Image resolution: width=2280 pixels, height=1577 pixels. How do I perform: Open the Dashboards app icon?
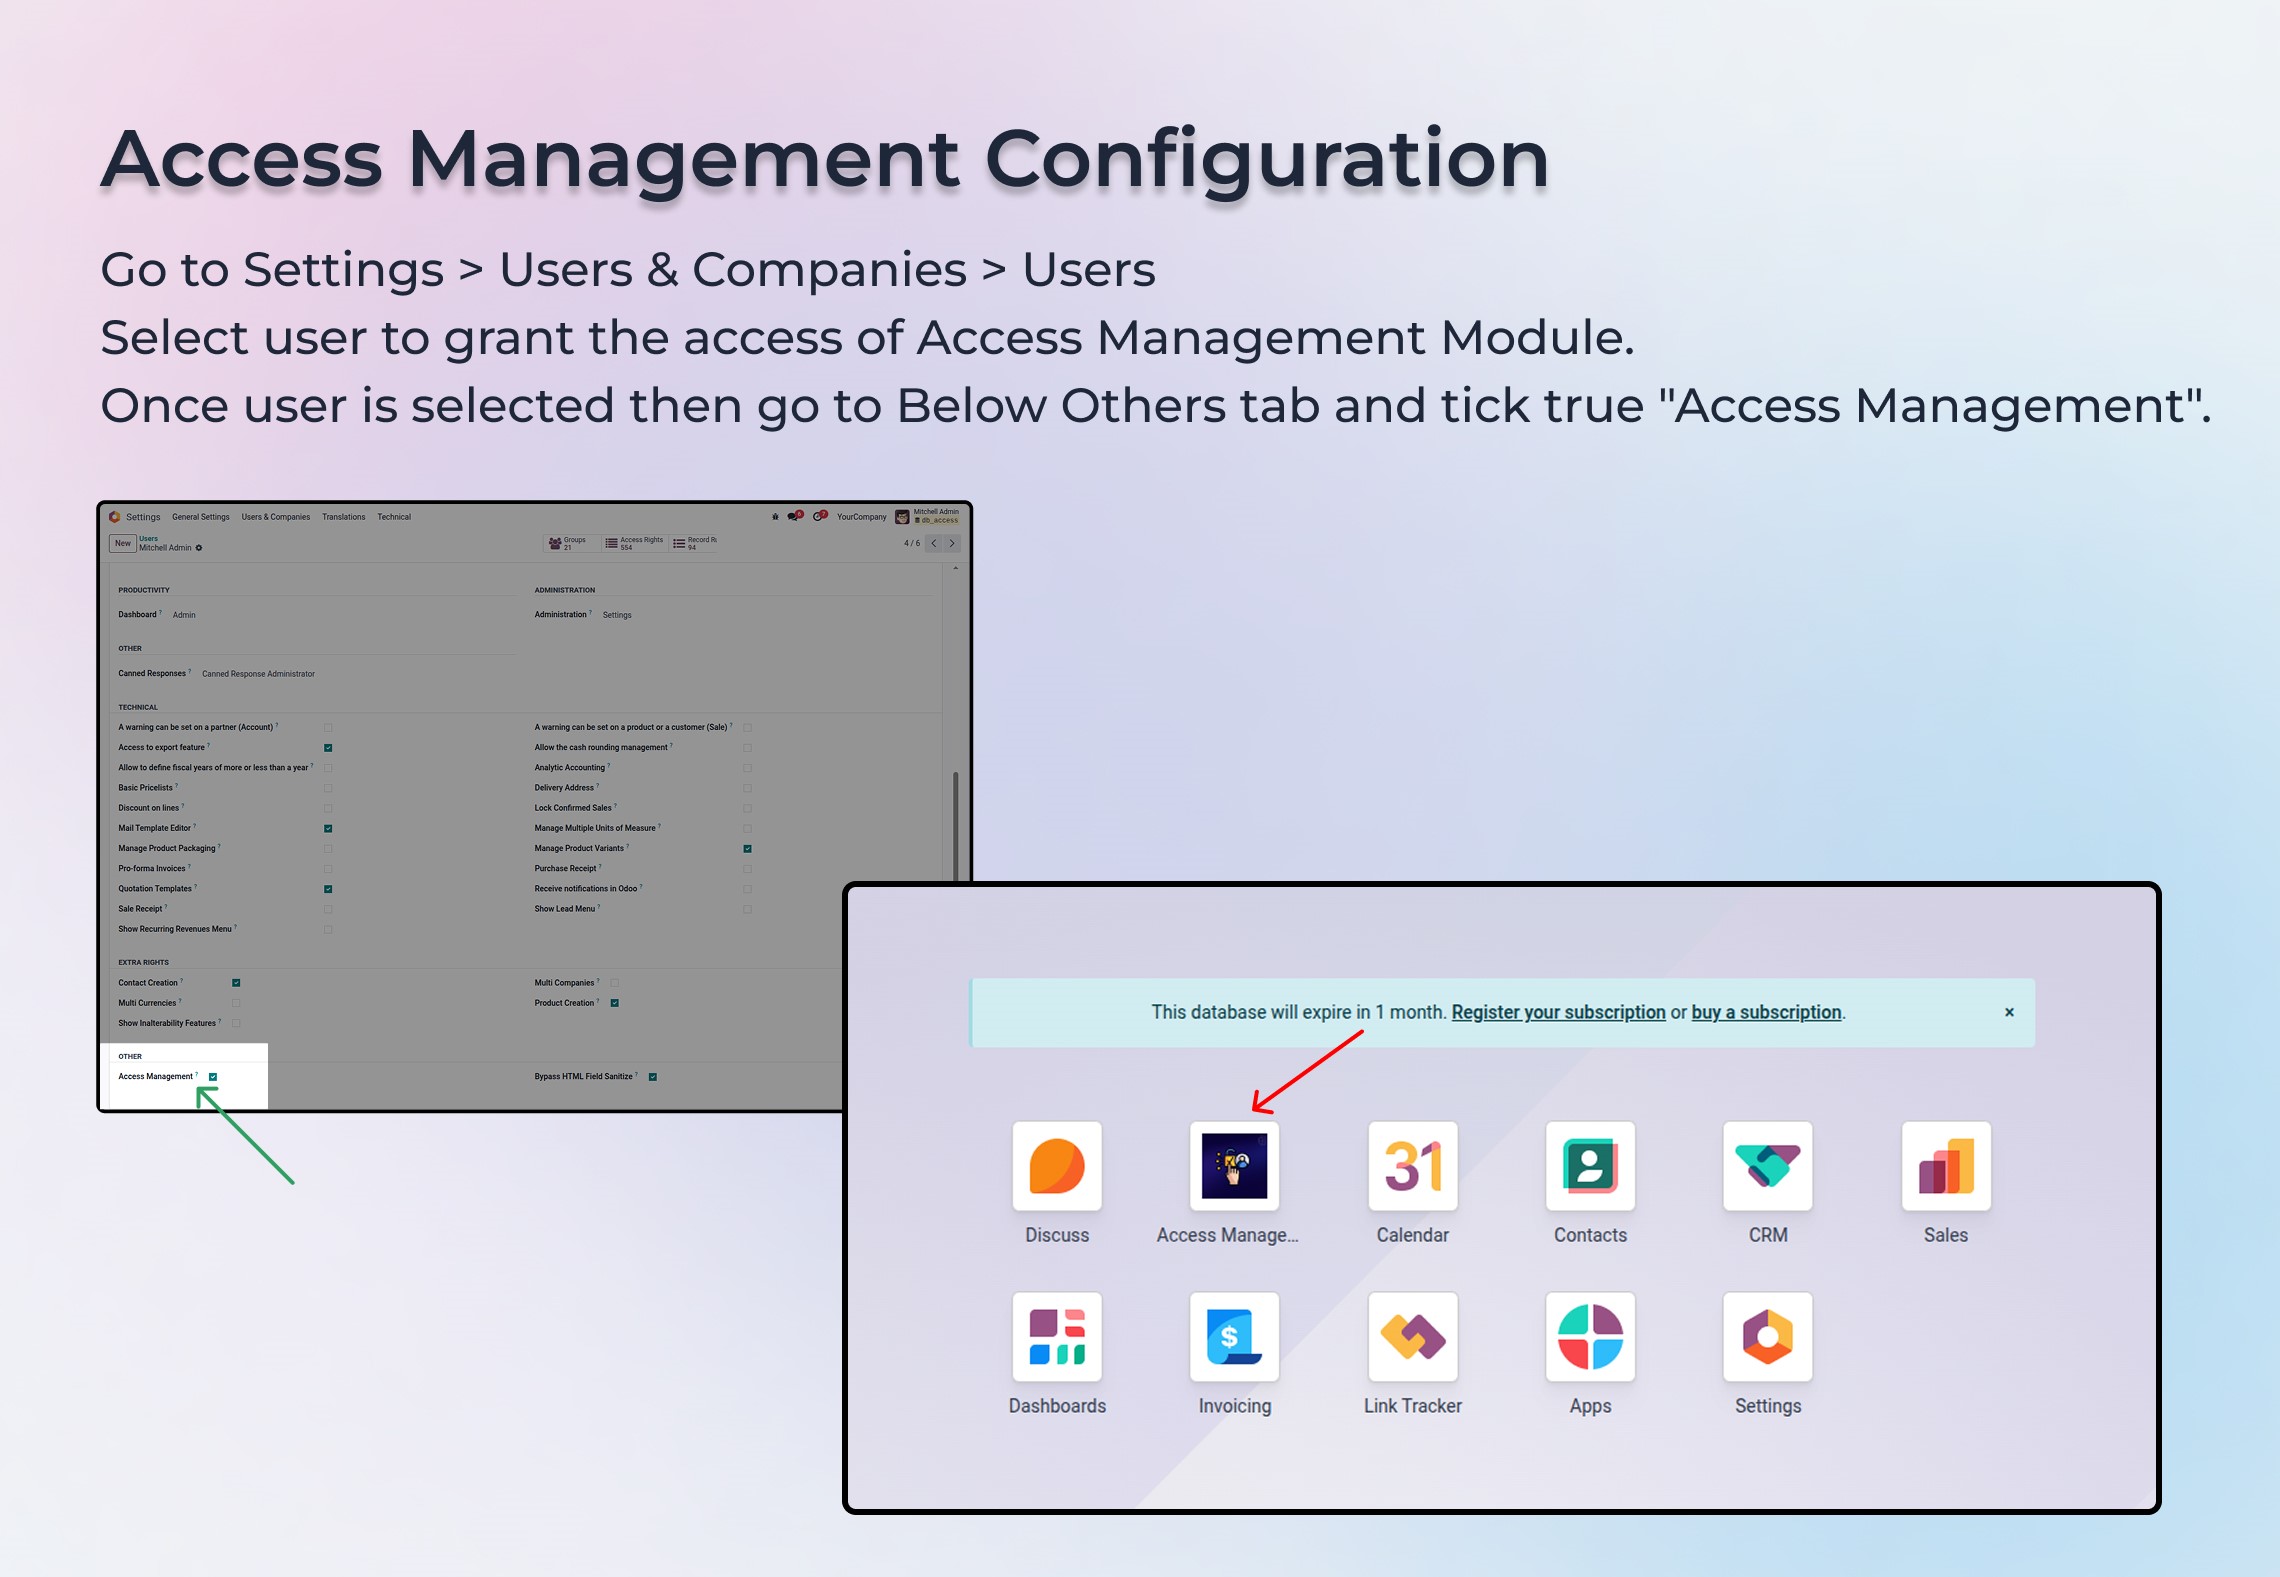[x=1056, y=1337]
